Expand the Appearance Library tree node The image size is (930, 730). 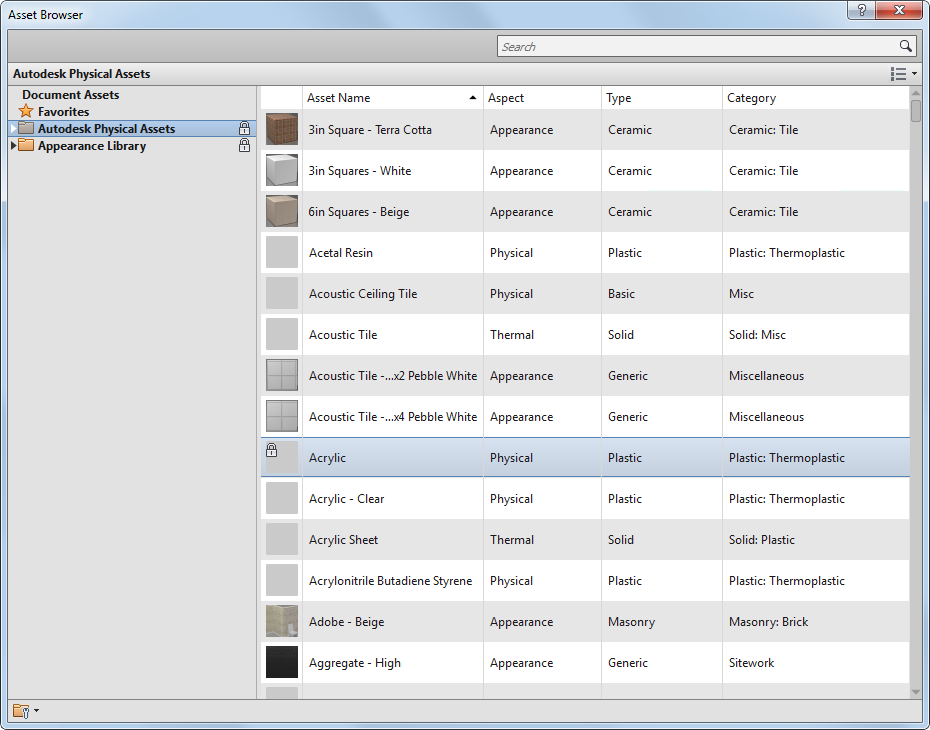point(13,145)
